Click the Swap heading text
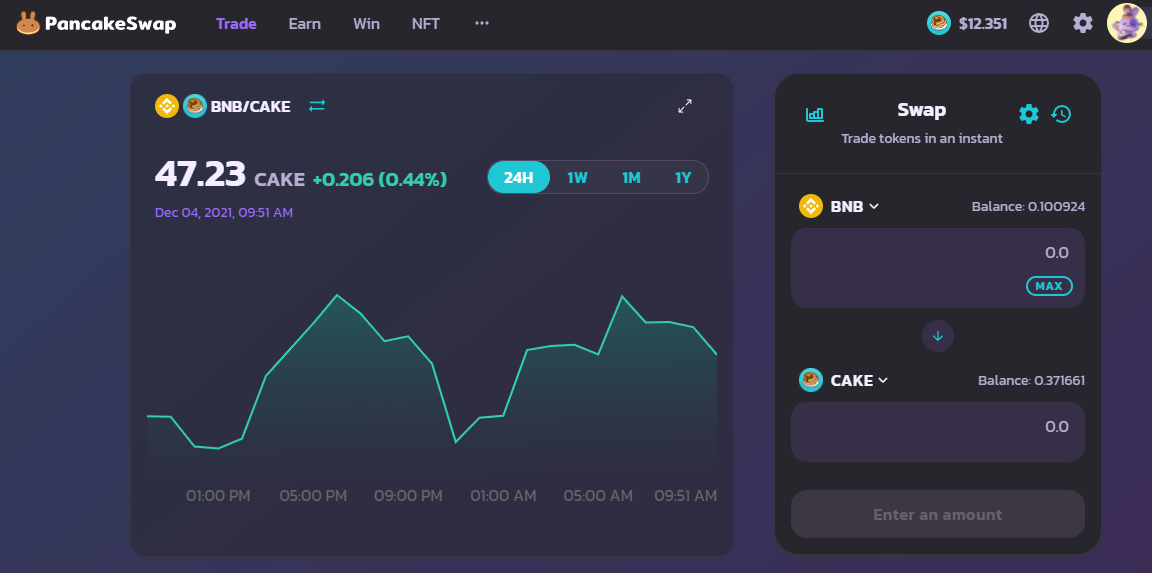The height and width of the screenshot is (573, 1152). pos(921,110)
